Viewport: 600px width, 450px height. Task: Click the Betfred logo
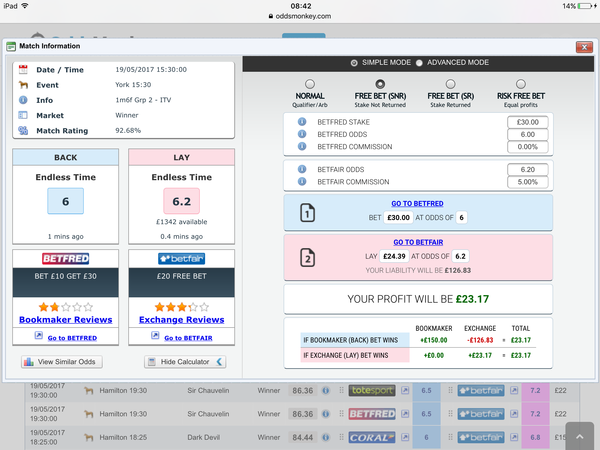click(65, 259)
